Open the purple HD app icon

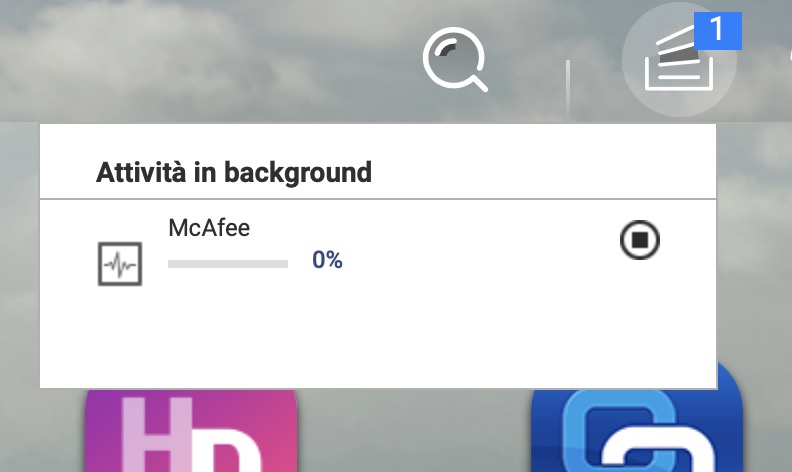pos(192,432)
